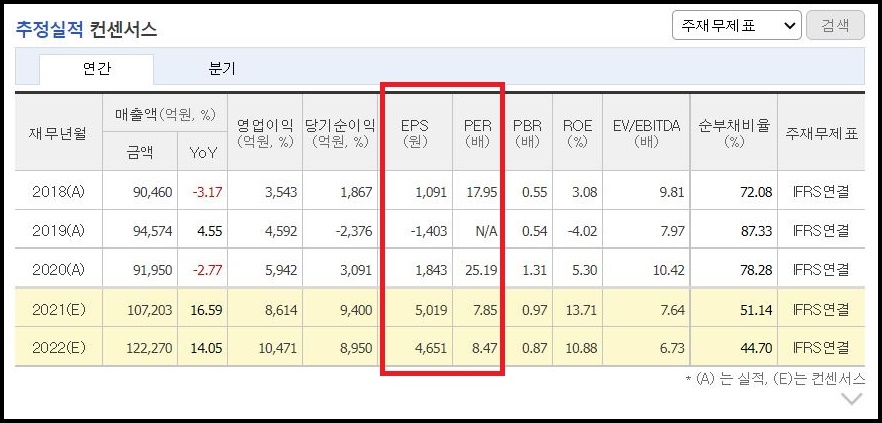The height and width of the screenshot is (423, 882).
Task: Select the 2020(A) row label
Action: (x=58, y=270)
